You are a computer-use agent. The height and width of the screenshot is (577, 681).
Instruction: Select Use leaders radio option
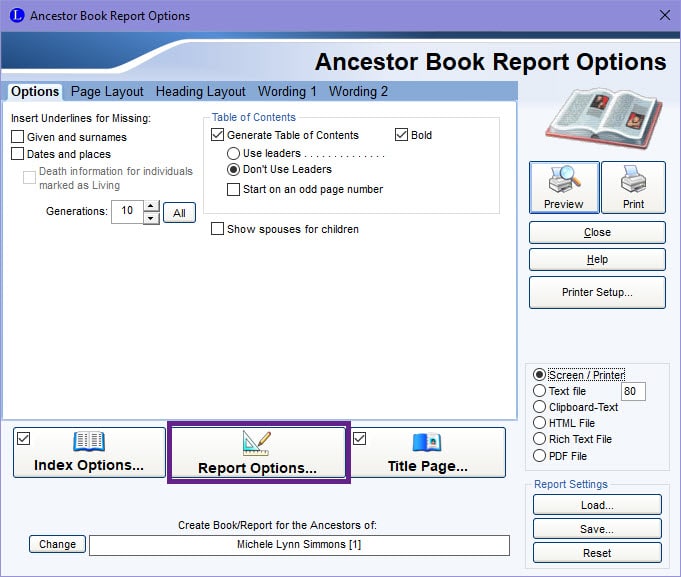(233, 153)
